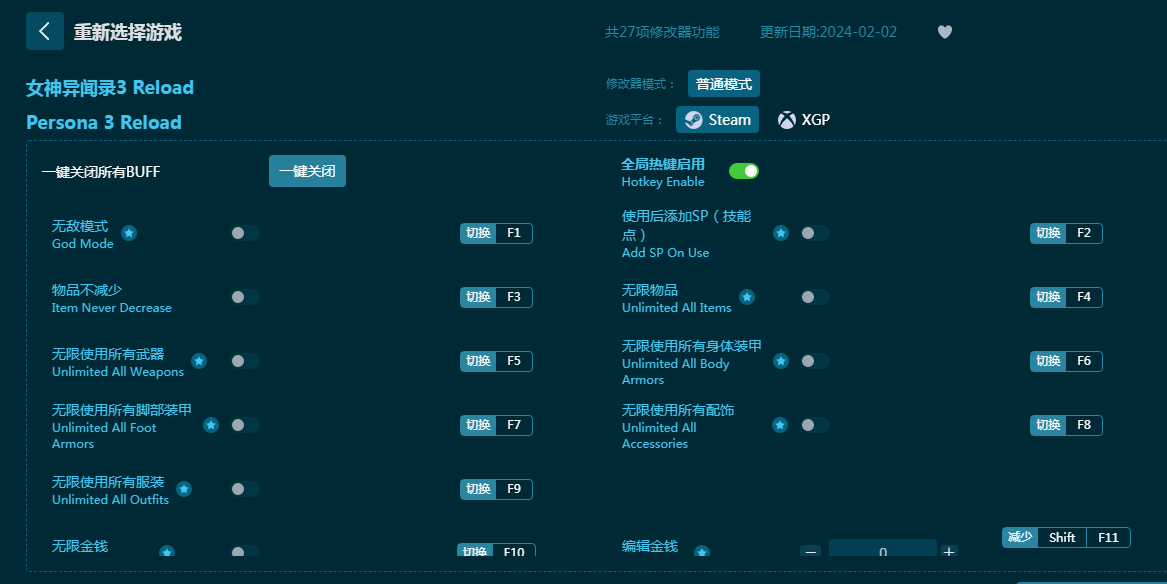Click the star icon beside 无限金钱
The width and height of the screenshot is (1167, 584).
pos(167,551)
